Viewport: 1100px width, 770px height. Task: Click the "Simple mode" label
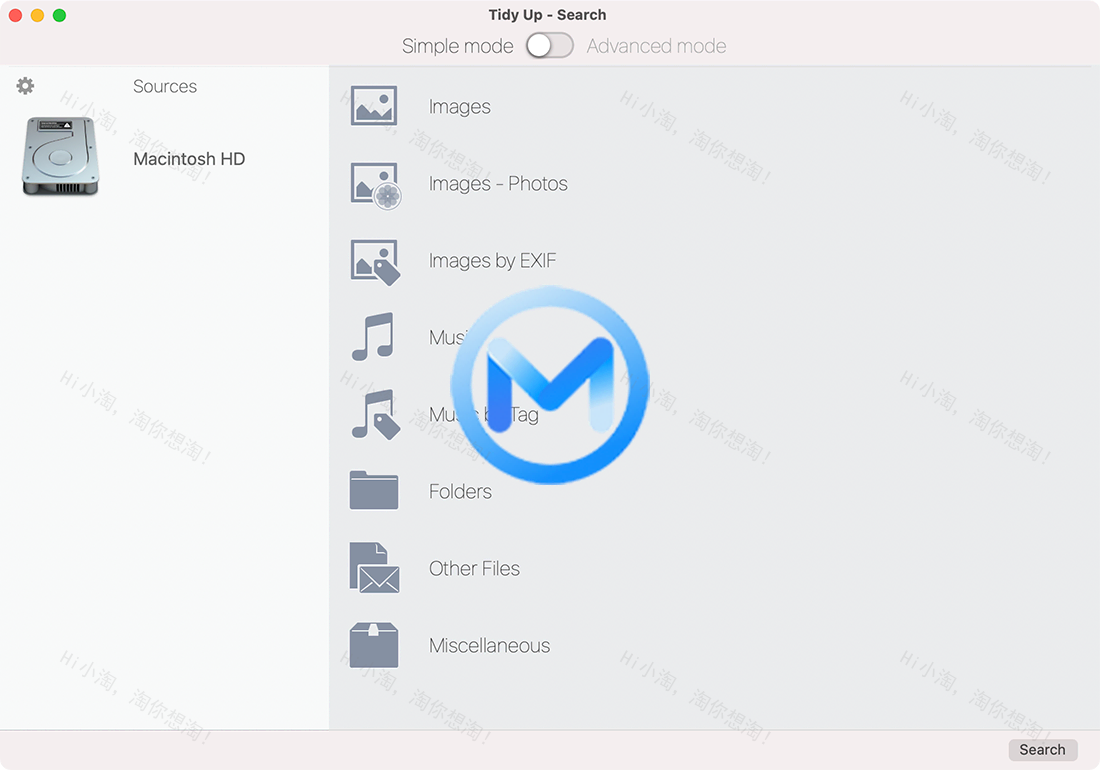pyautogui.click(x=457, y=46)
